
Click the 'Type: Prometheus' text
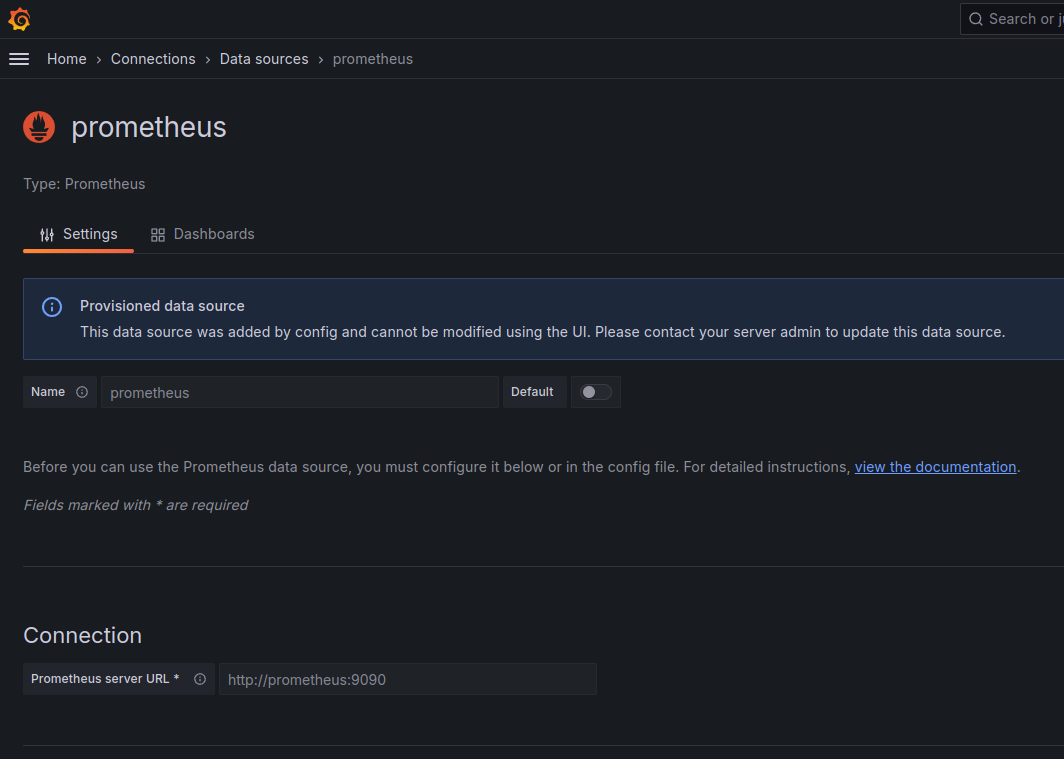(x=84, y=184)
